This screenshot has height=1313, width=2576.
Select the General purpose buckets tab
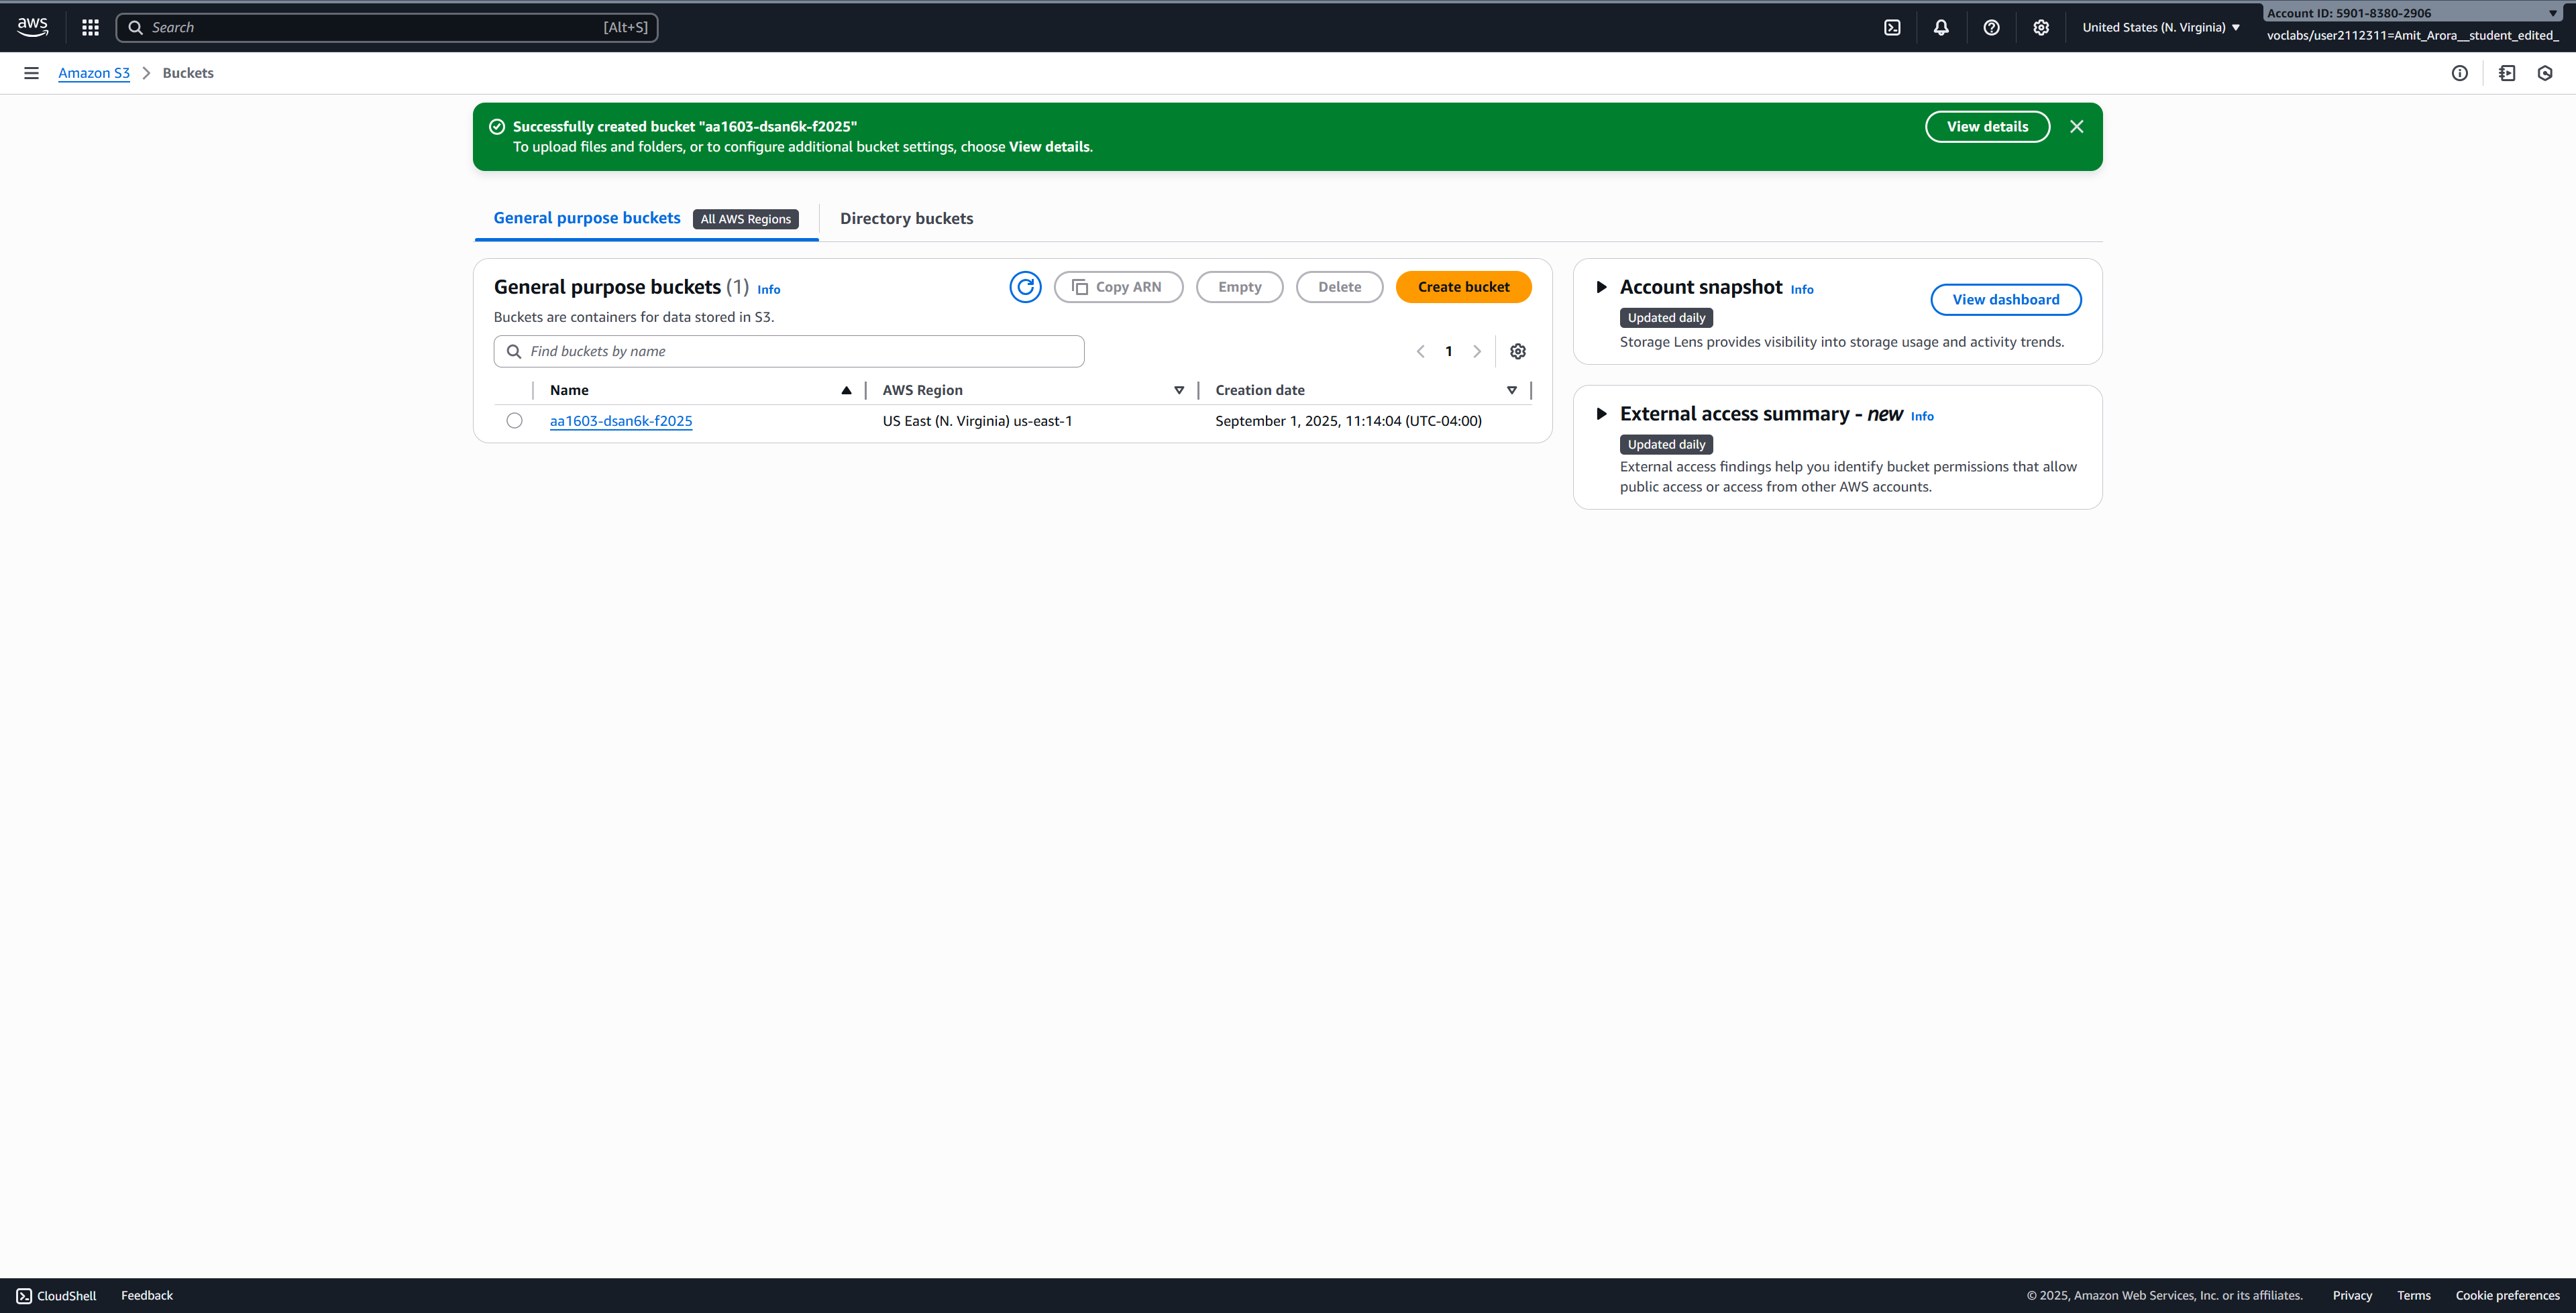587,218
